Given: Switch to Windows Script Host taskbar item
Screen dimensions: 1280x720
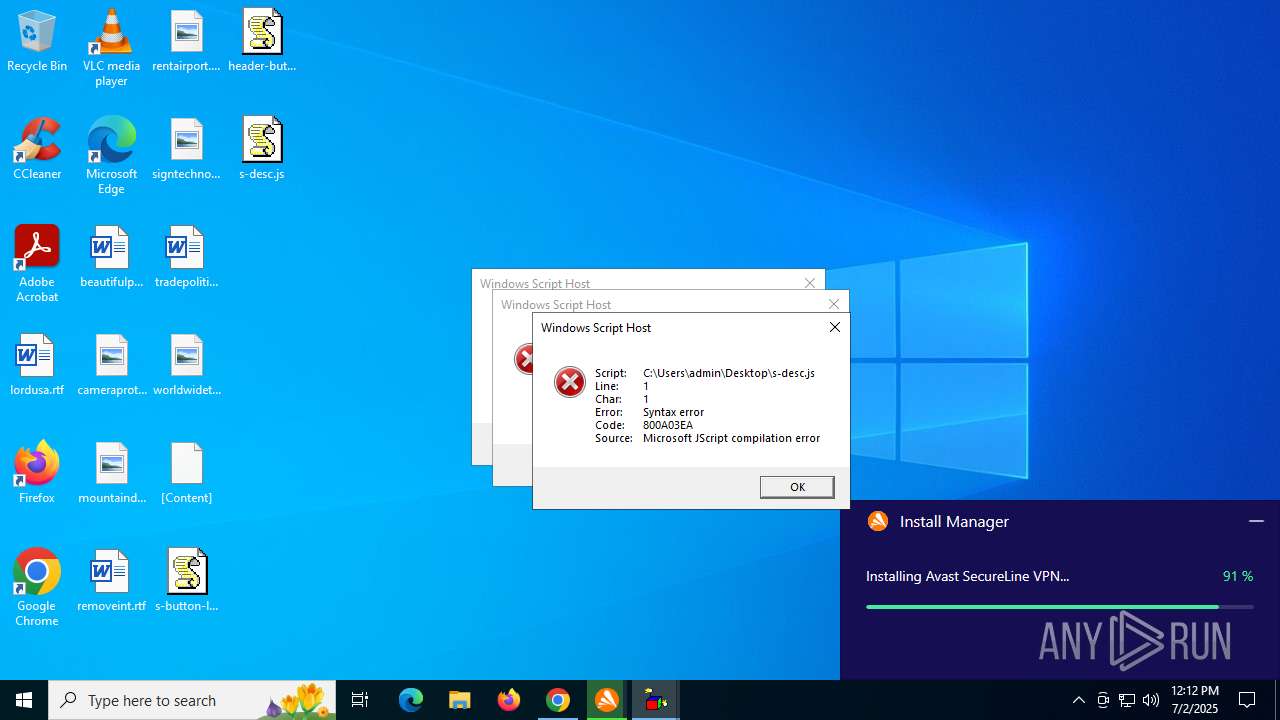Looking at the screenshot, I should (656, 700).
